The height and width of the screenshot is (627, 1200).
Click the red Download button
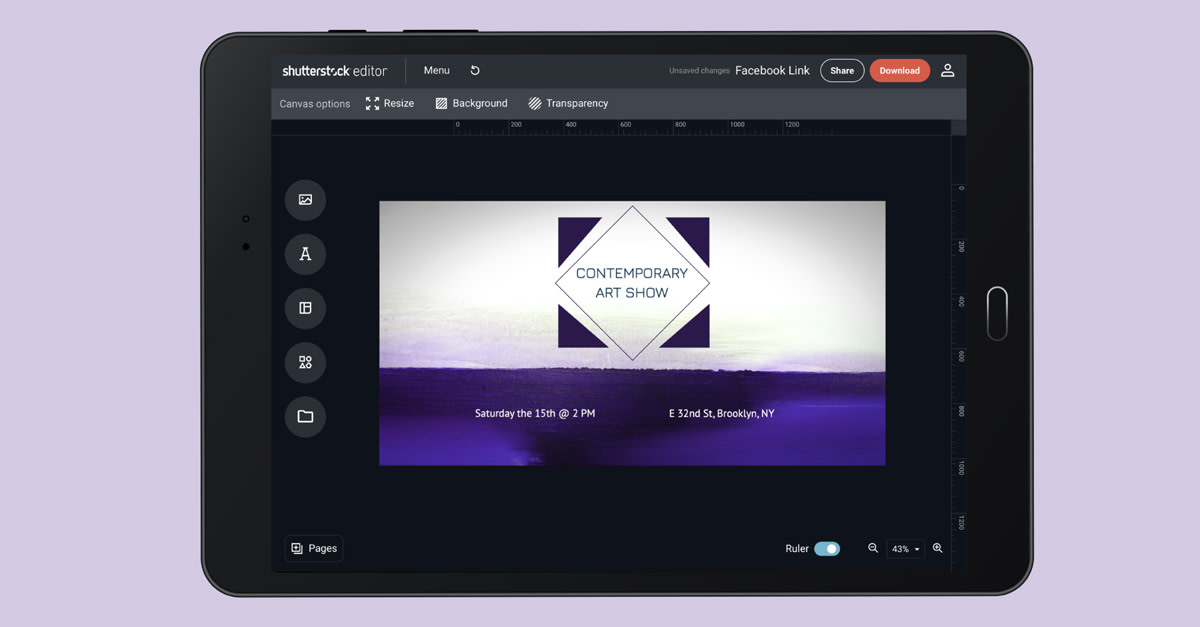coord(899,70)
